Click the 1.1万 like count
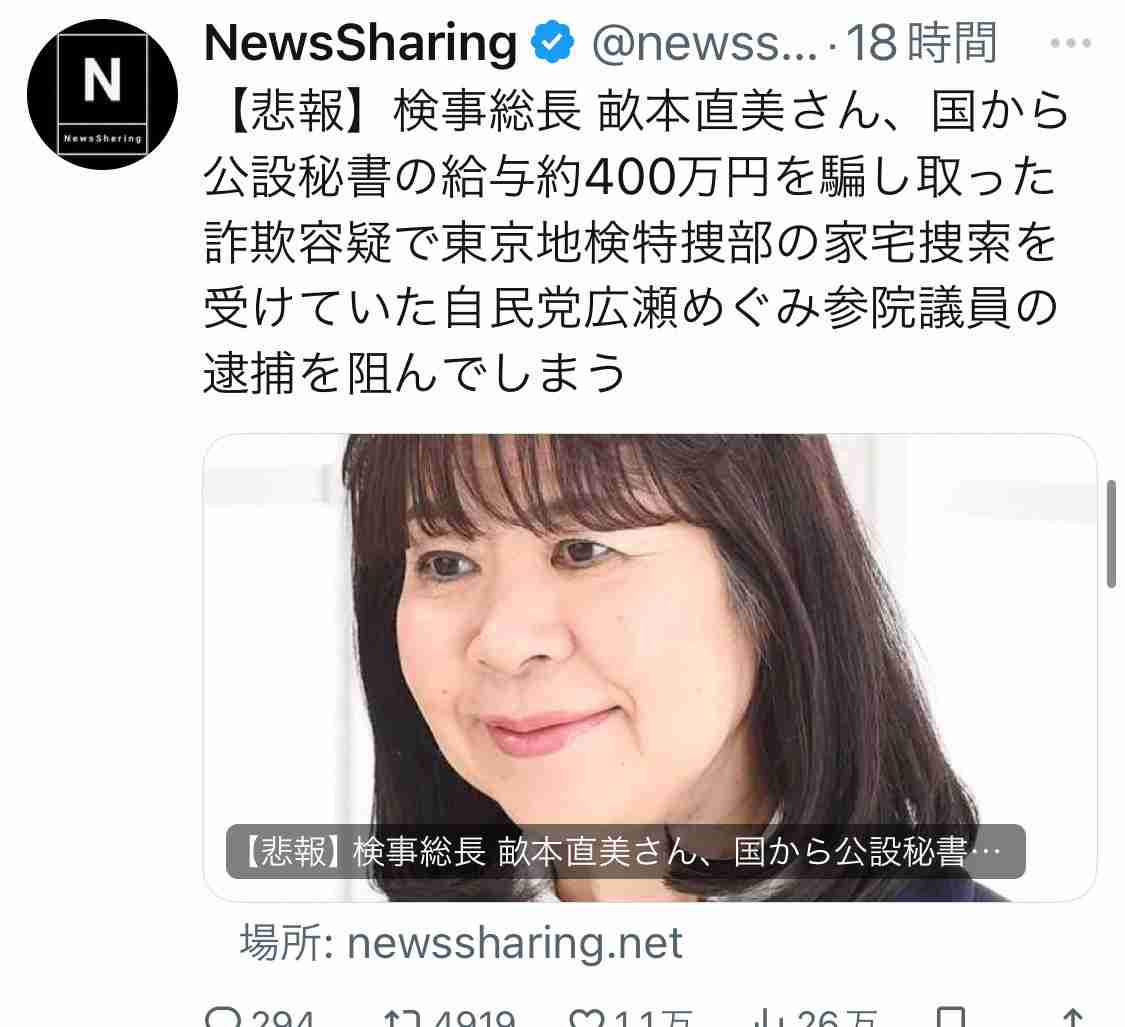Screen dimensions: 1125x1027 point(653,1018)
